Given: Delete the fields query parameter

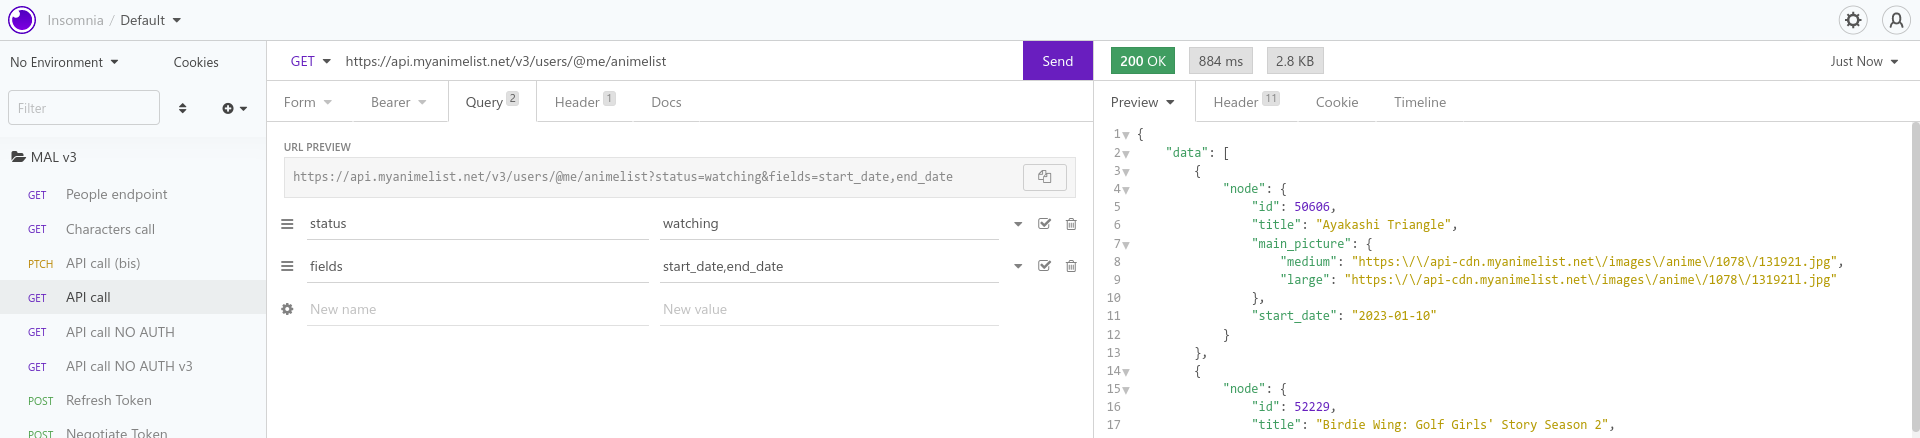Looking at the screenshot, I should (1071, 266).
